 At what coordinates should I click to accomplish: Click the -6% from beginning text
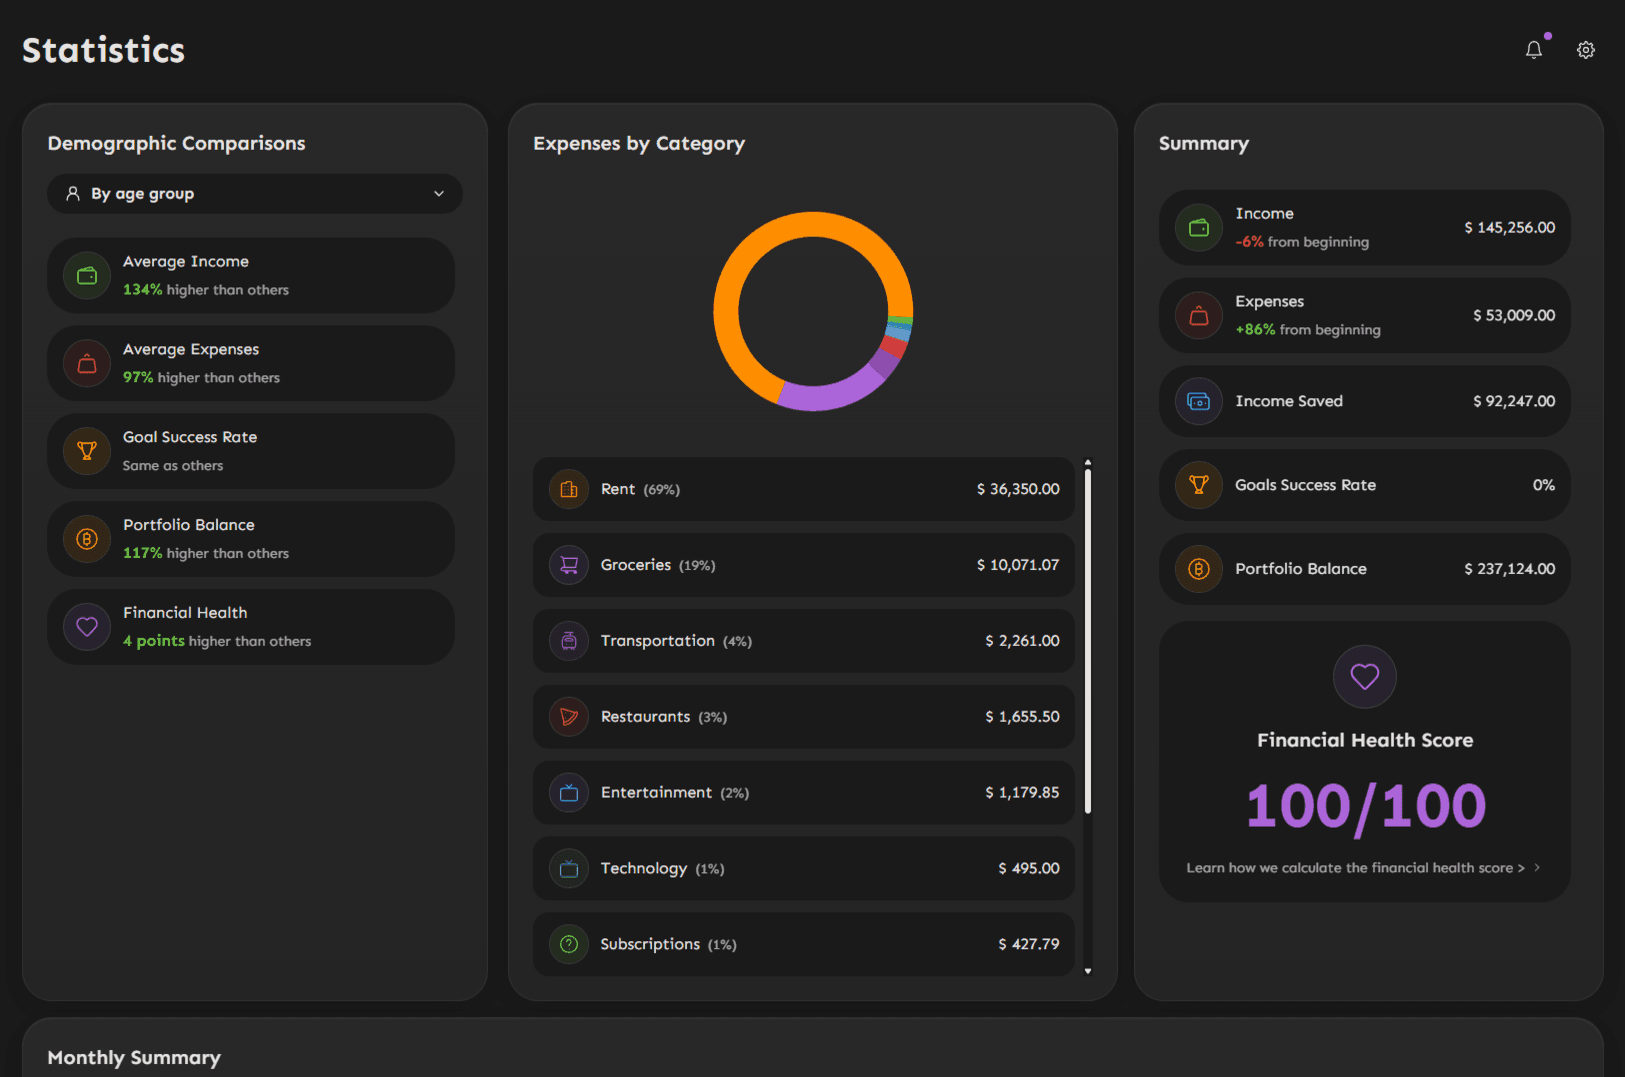click(x=1302, y=242)
